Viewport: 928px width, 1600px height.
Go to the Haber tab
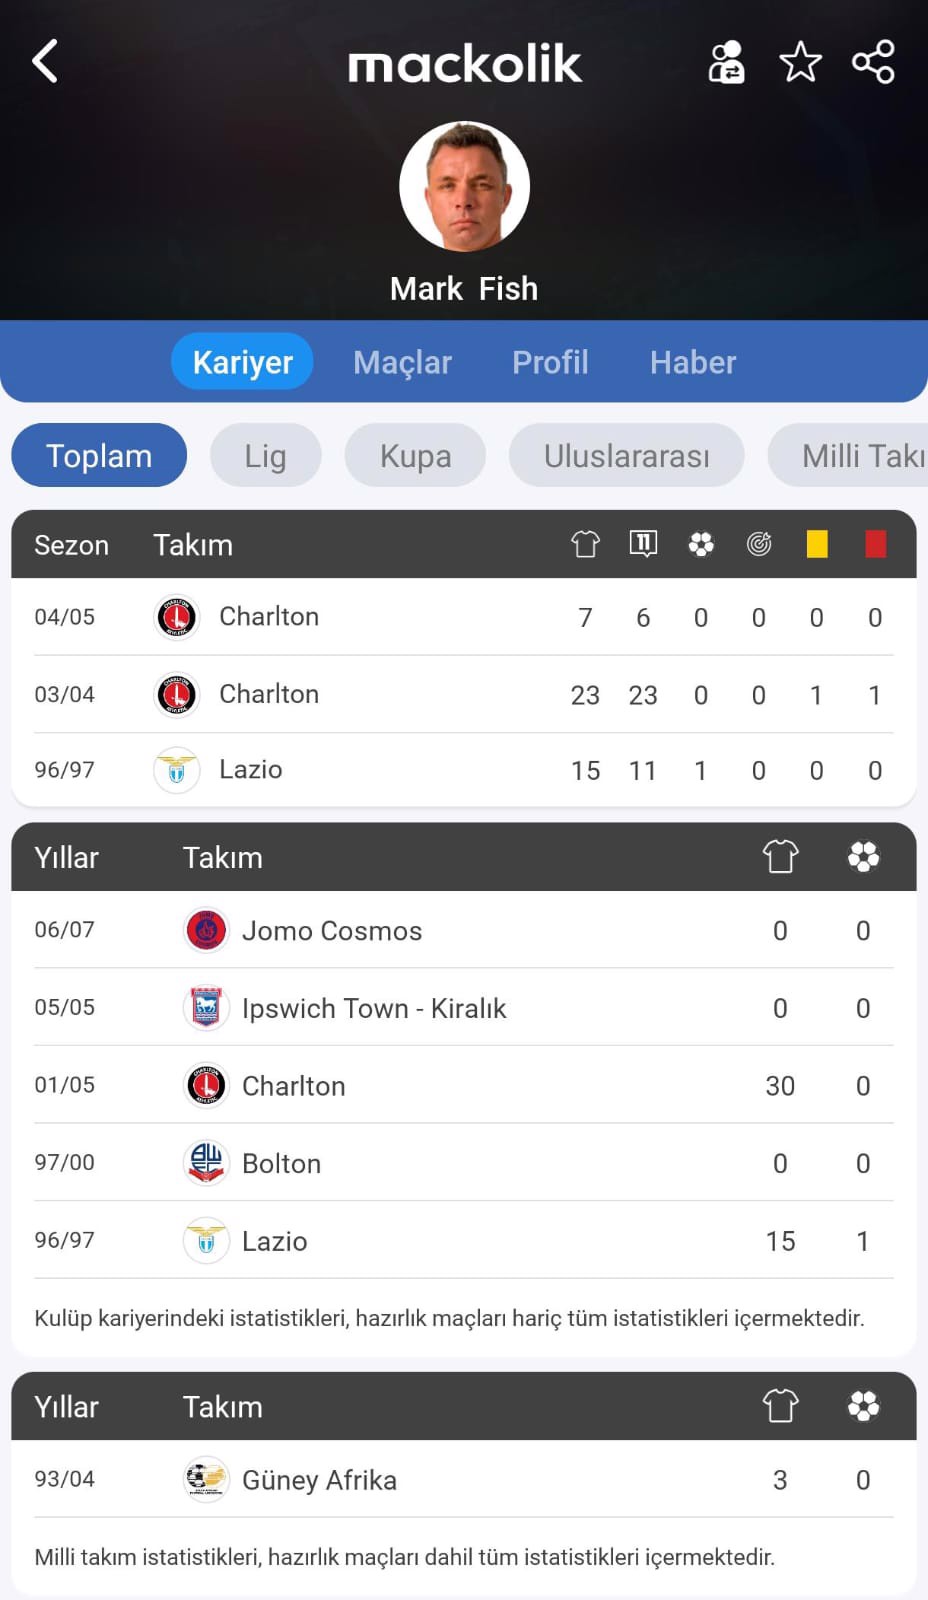693,362
